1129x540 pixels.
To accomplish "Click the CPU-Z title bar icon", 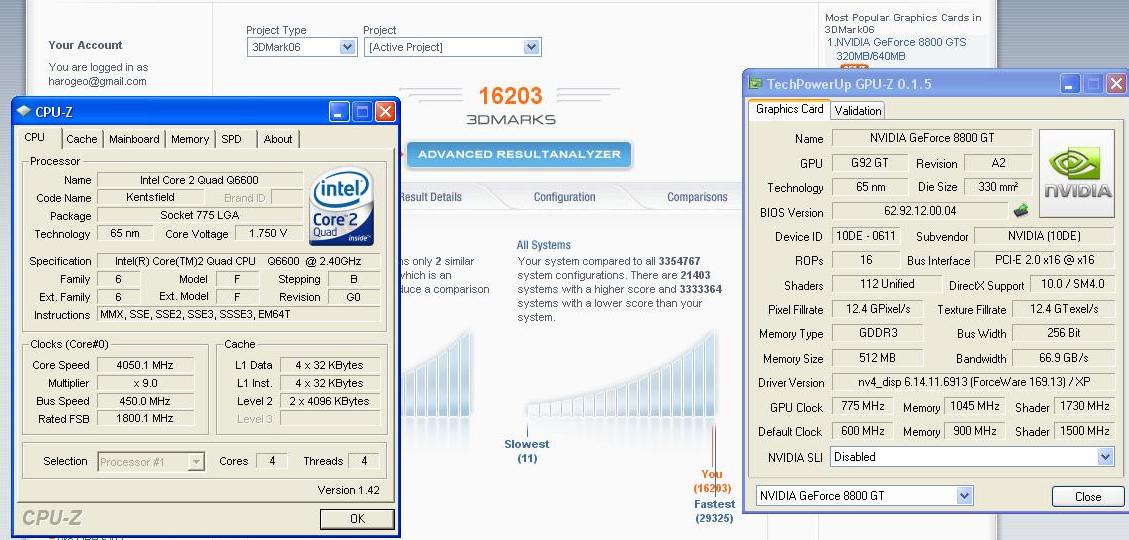I will click(x=24, y=112).
